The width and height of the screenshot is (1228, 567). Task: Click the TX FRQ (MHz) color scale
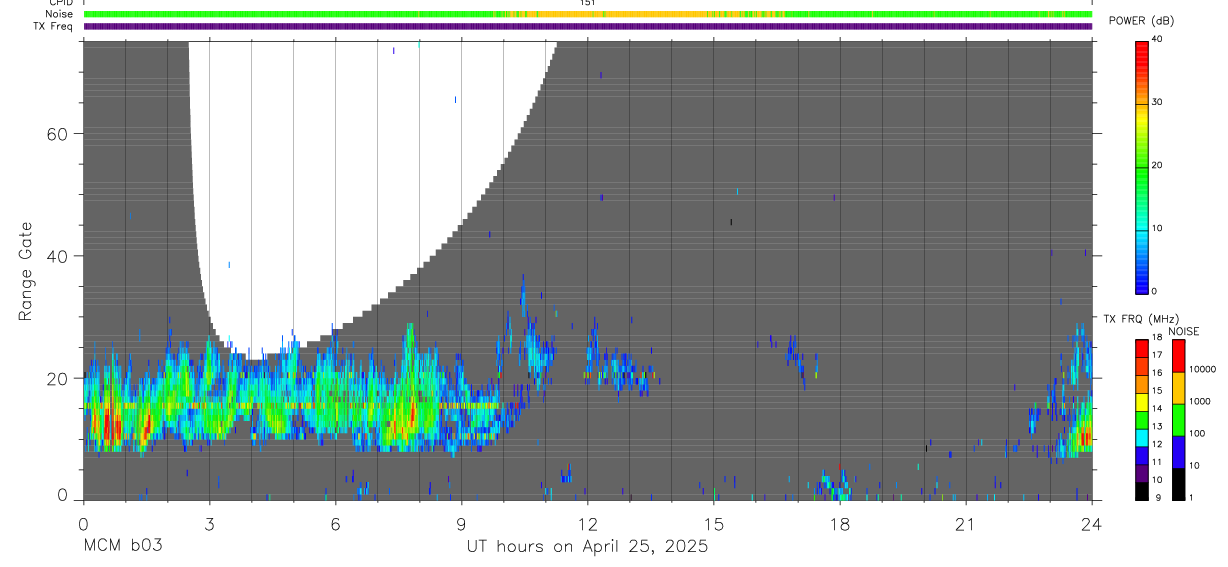[1141, 420]
